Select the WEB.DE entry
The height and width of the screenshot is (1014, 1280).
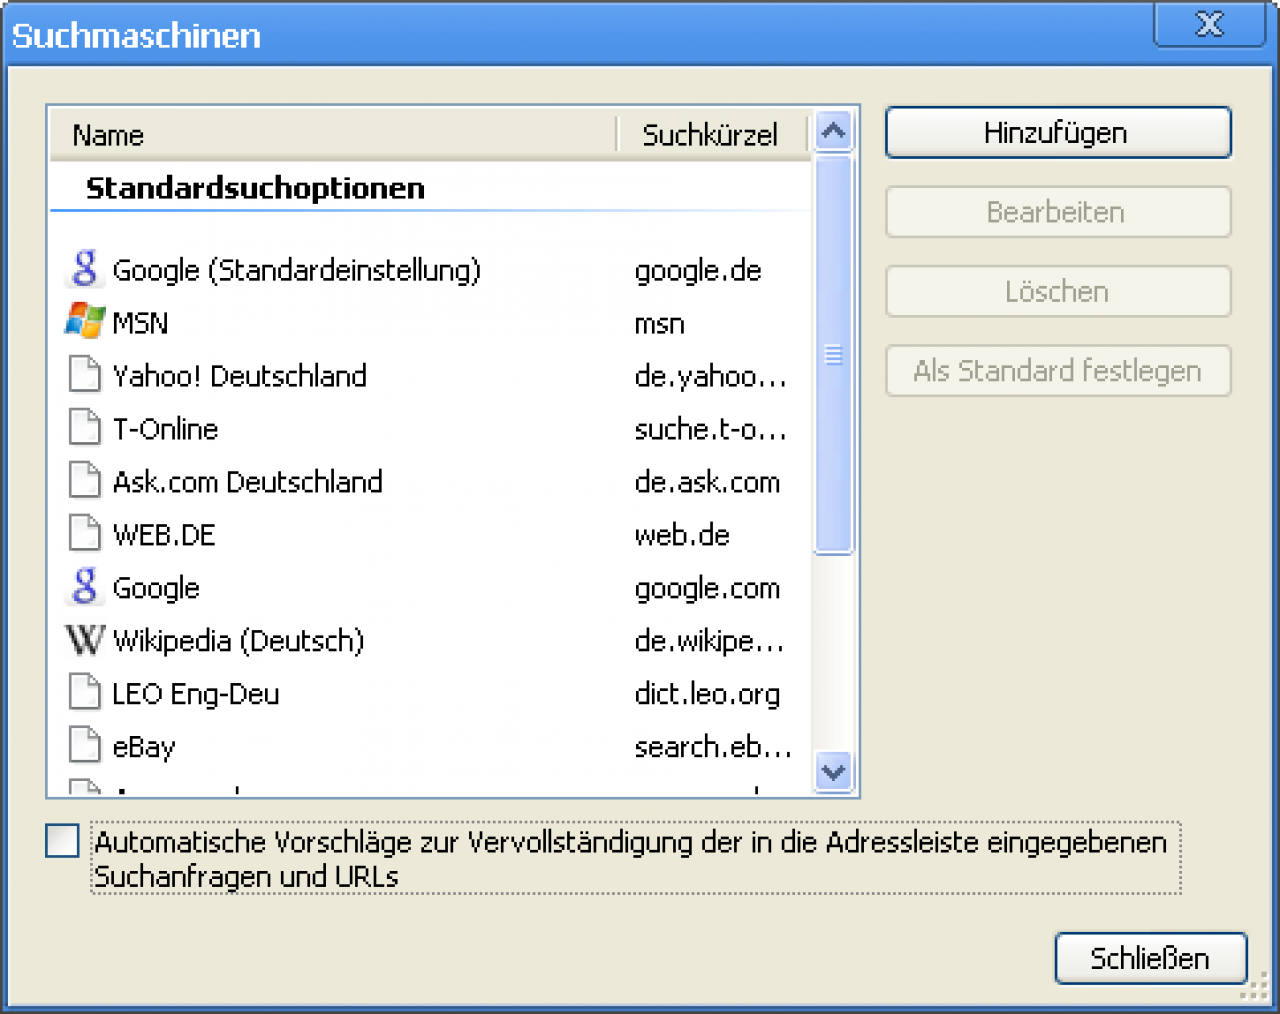(x=431, y=535)
